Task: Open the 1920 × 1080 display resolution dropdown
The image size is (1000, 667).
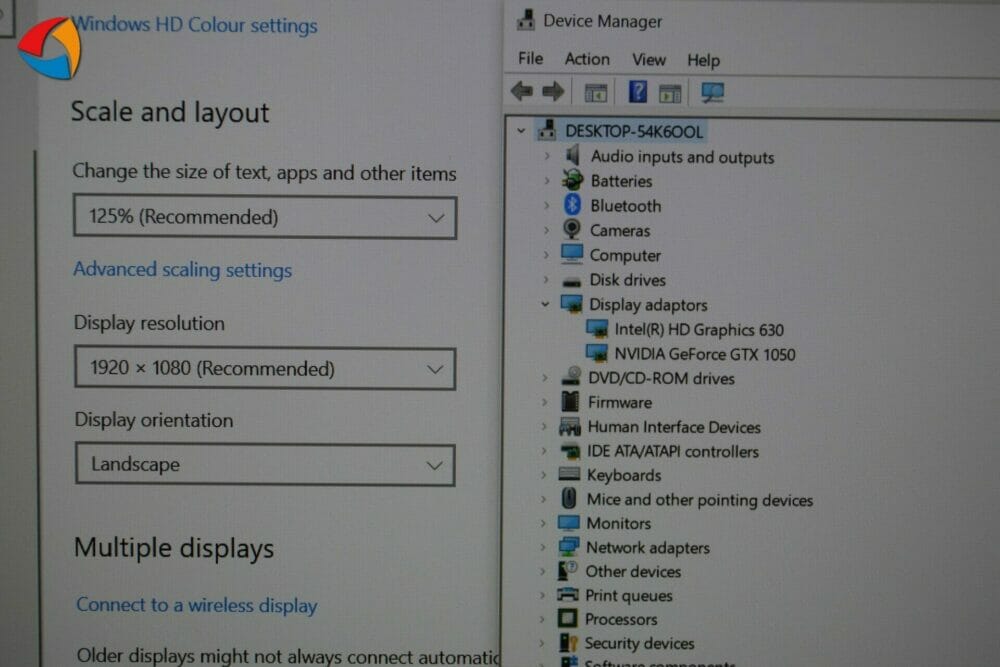Action: pos(265,369)
